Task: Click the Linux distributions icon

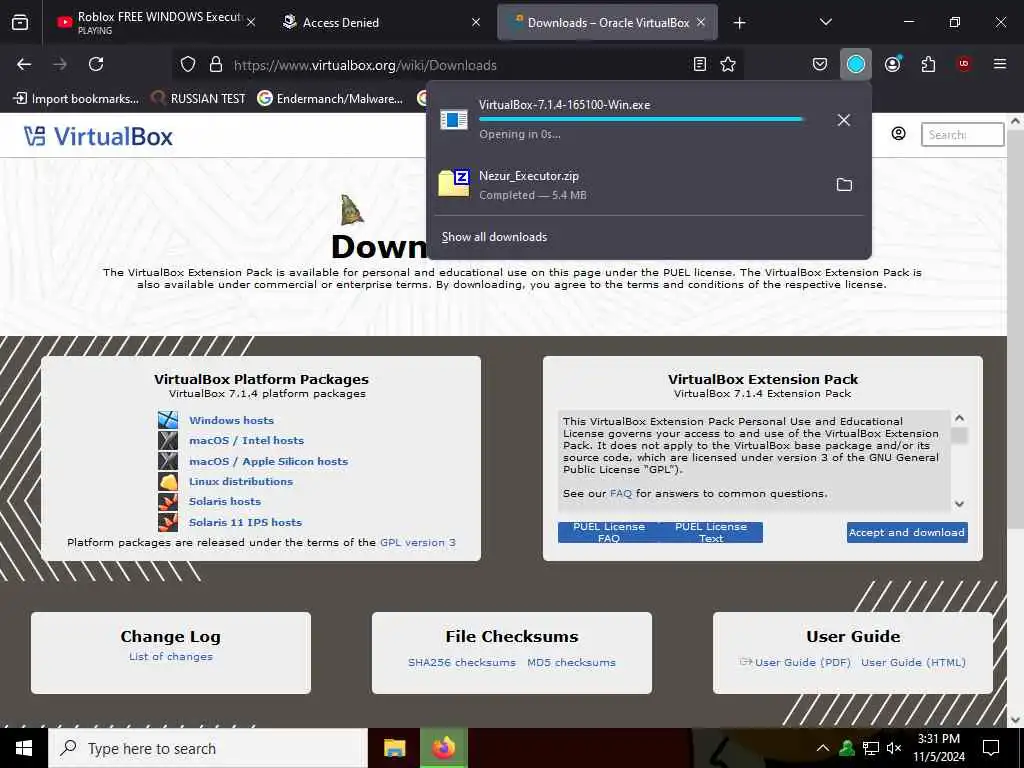Action: point(168,481)
